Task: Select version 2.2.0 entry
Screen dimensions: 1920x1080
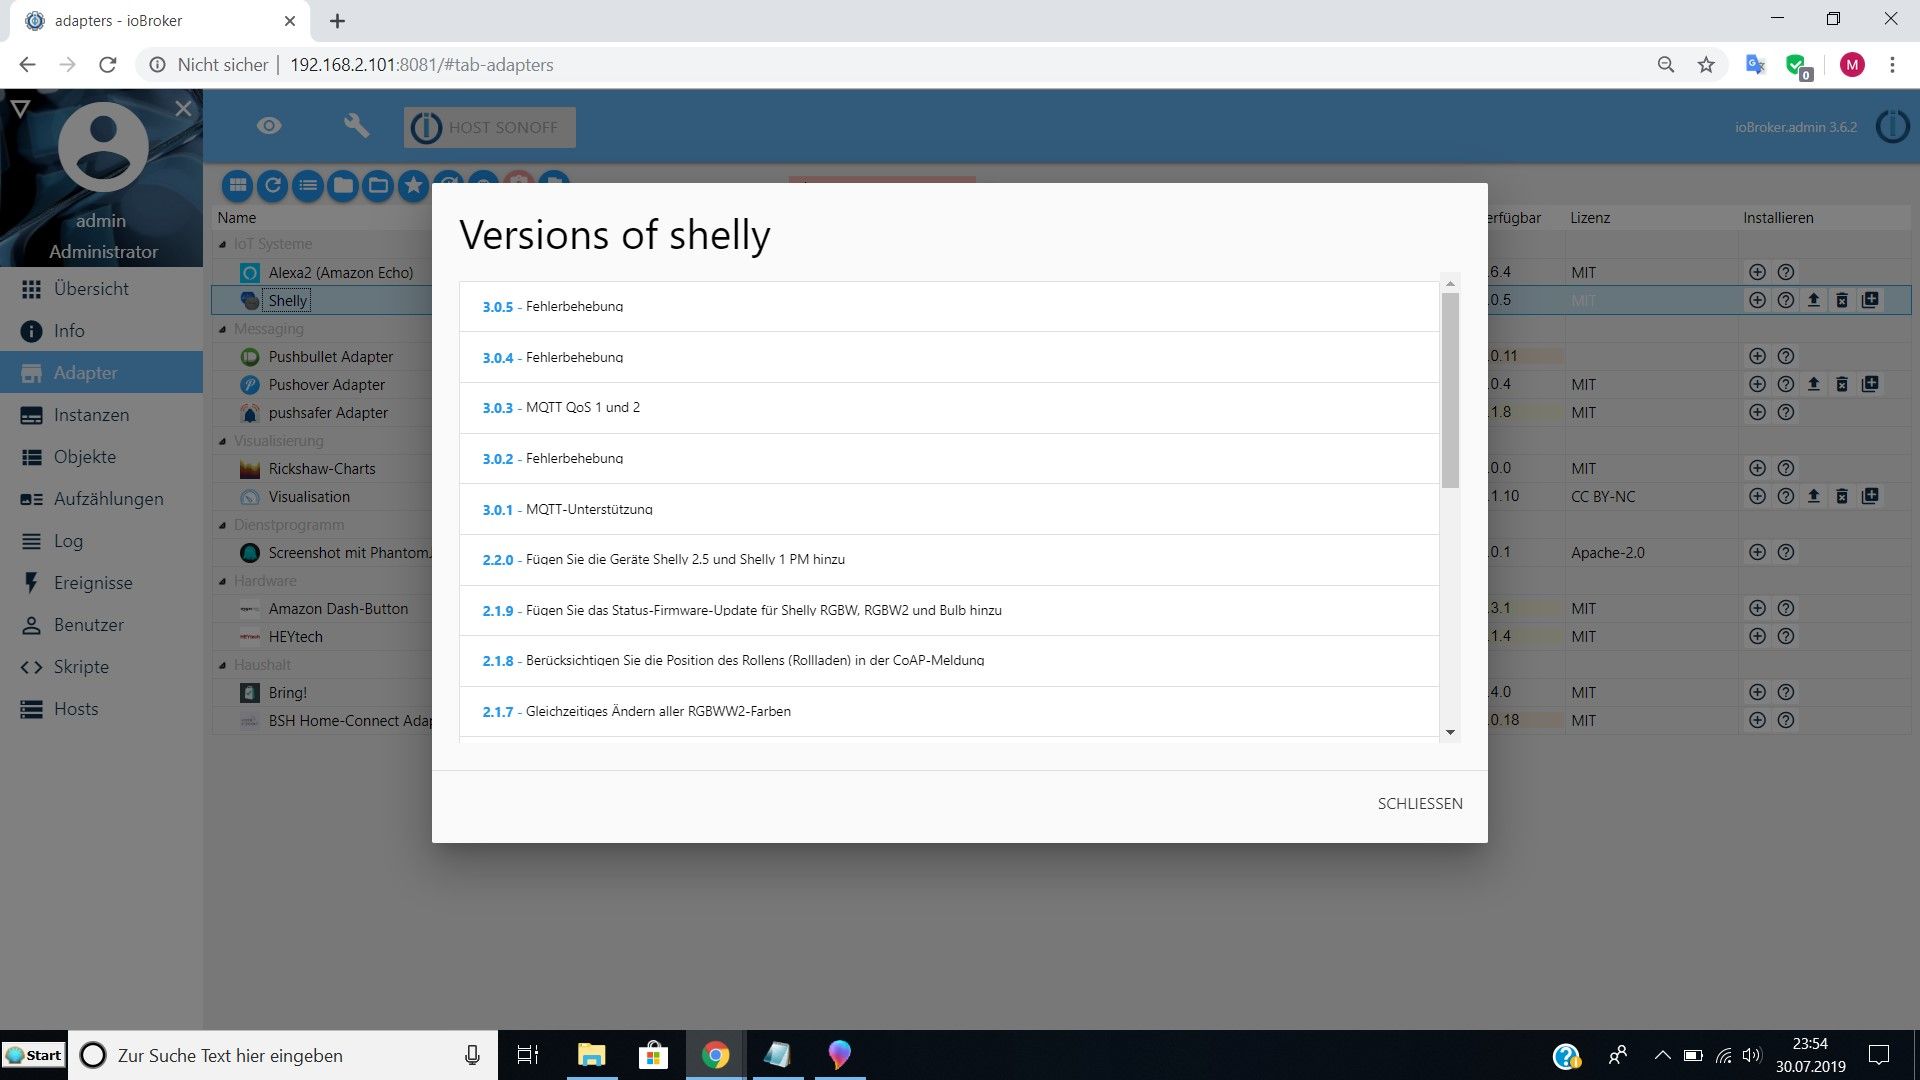Action: point(497,560)
